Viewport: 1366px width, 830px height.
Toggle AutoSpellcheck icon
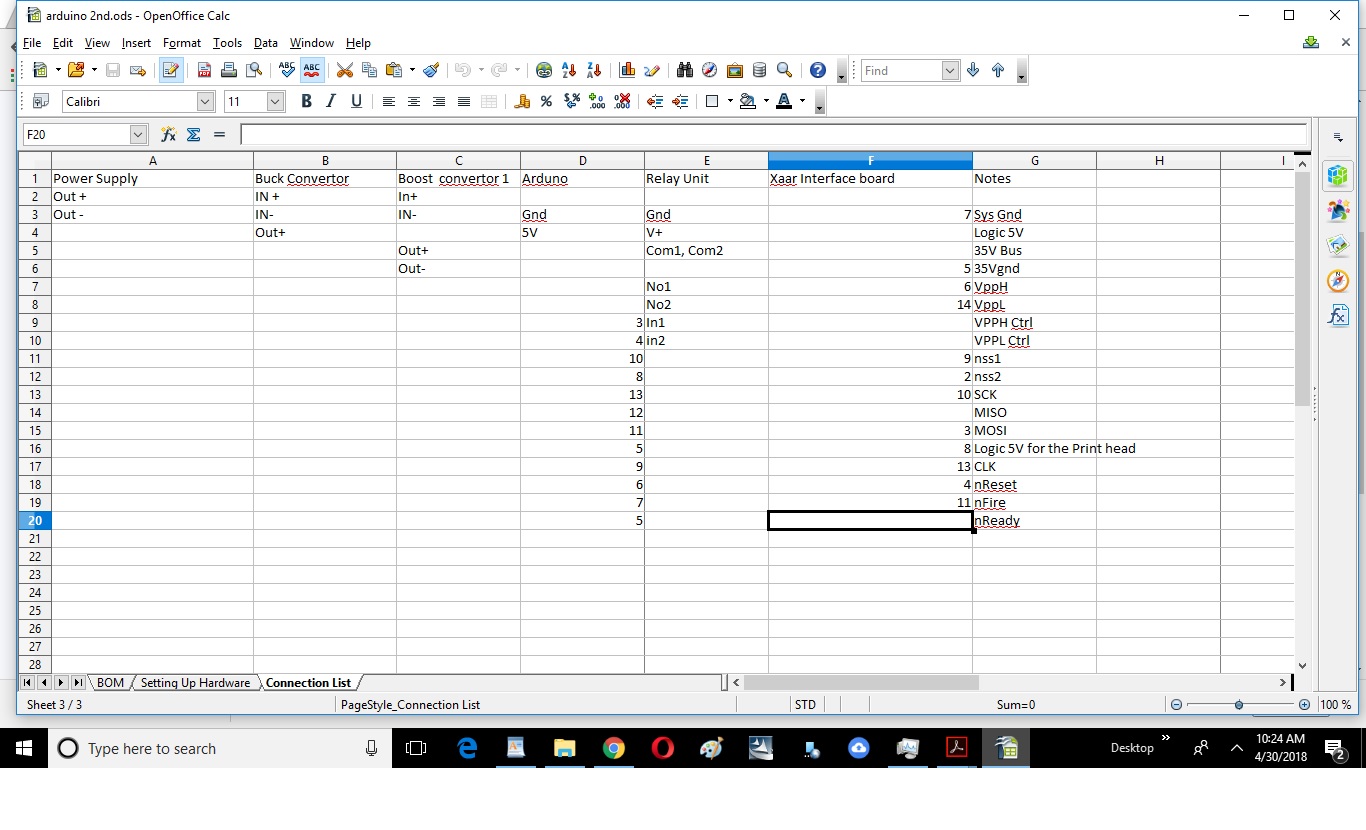point(312,70)
